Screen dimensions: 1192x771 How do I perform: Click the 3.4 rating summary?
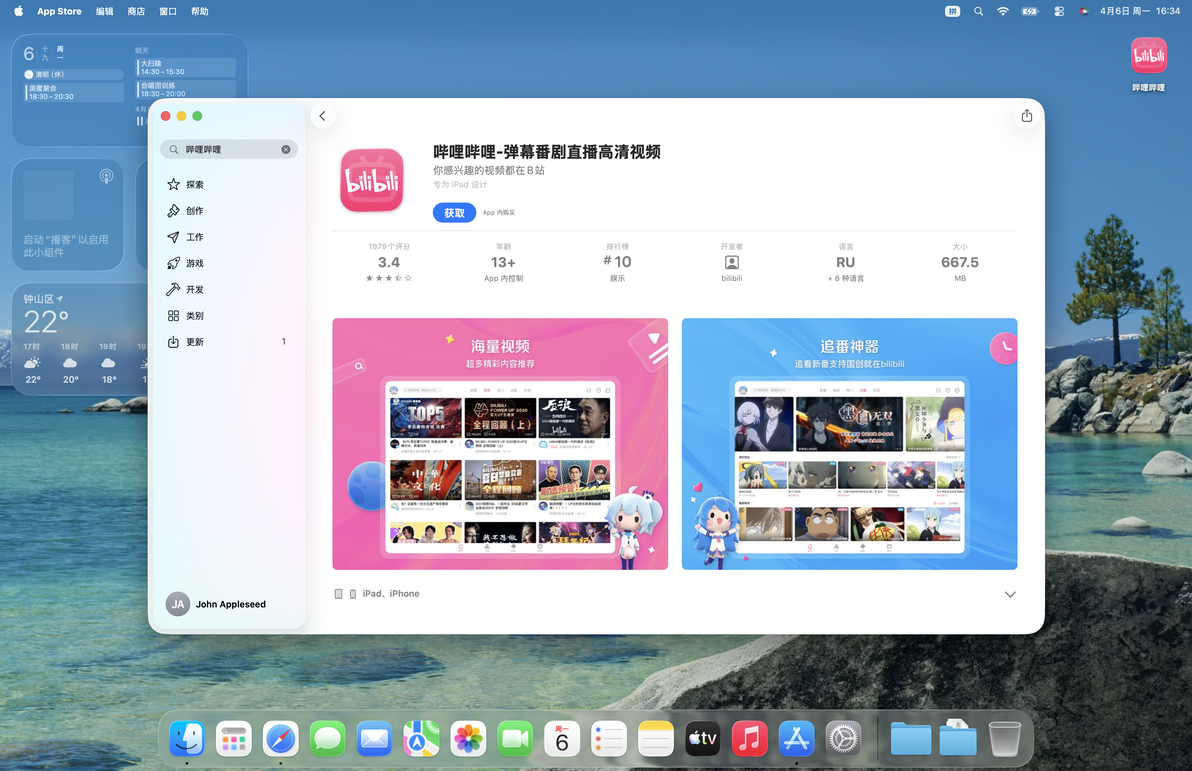[x=388, y=263]
